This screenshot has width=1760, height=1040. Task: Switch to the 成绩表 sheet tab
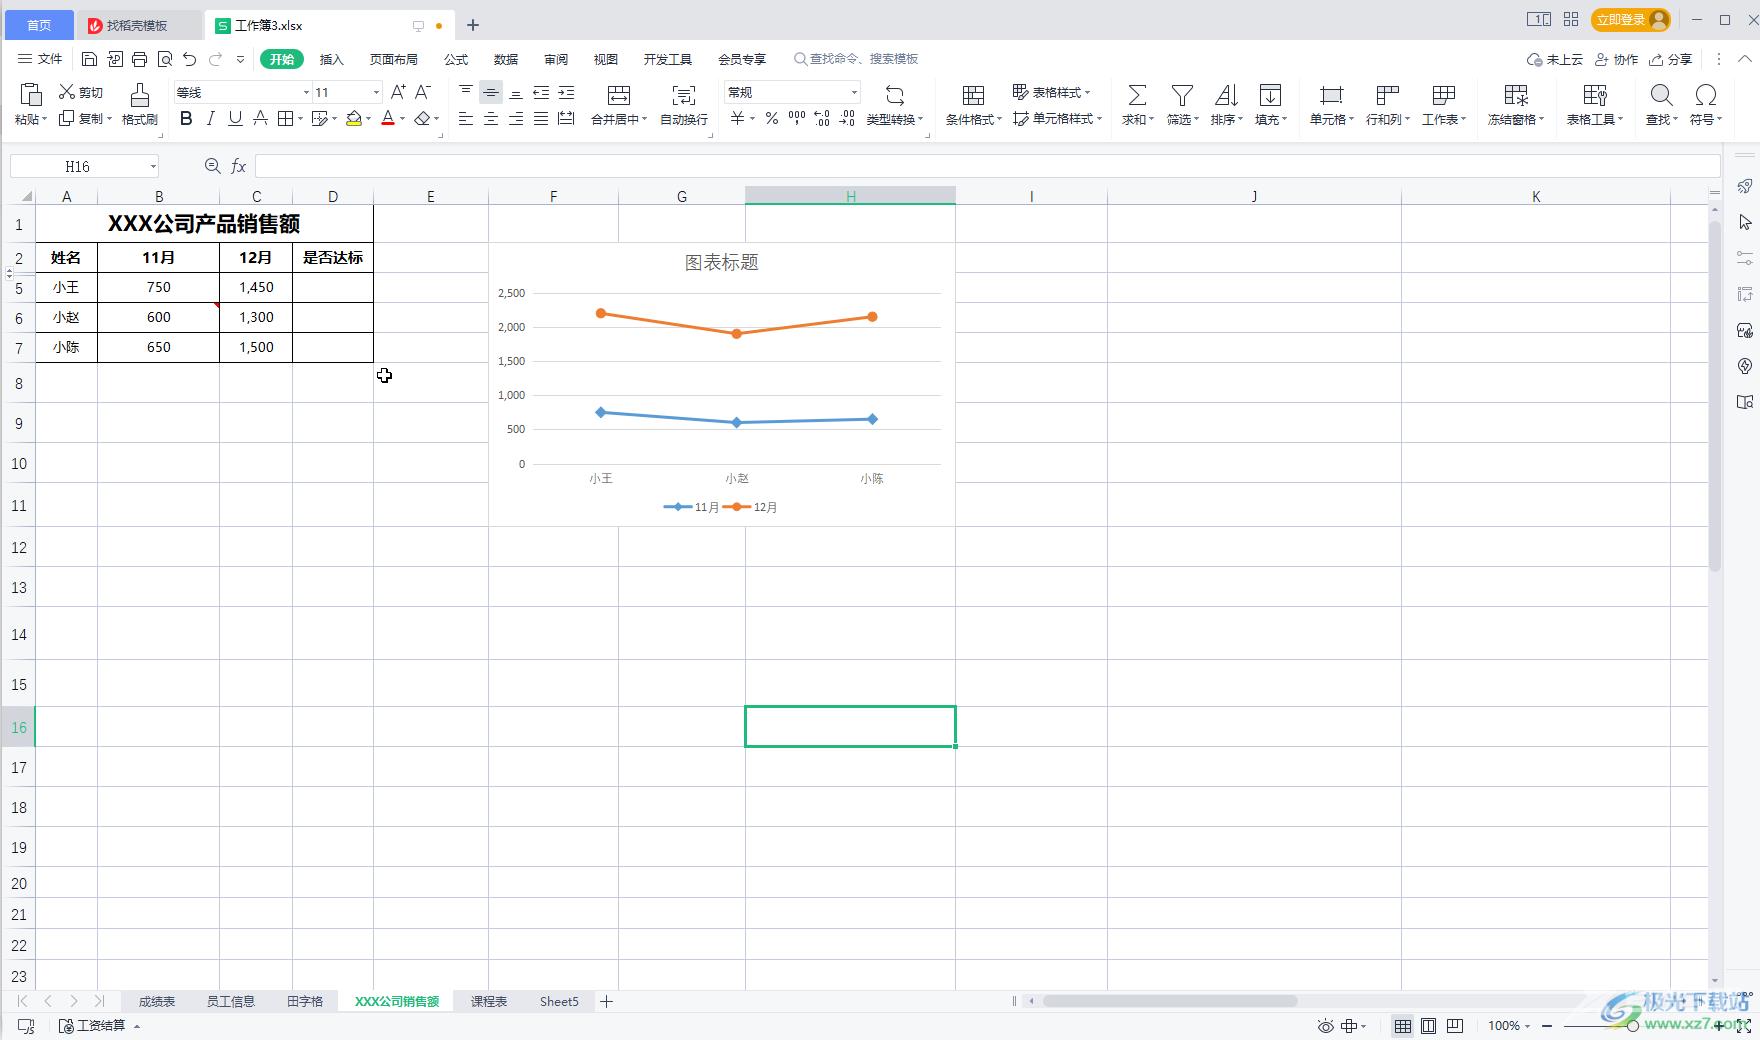(x=157, y=1001)
